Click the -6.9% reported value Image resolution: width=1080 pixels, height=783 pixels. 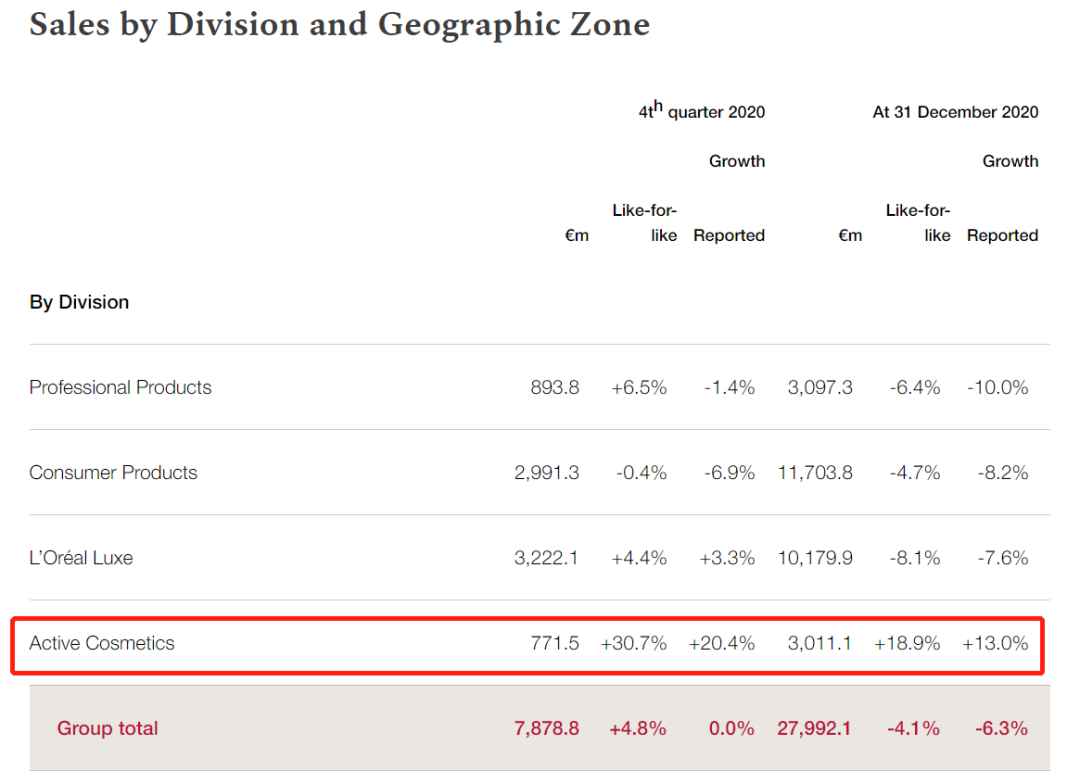pyautogui.click(x=729, y=473)
